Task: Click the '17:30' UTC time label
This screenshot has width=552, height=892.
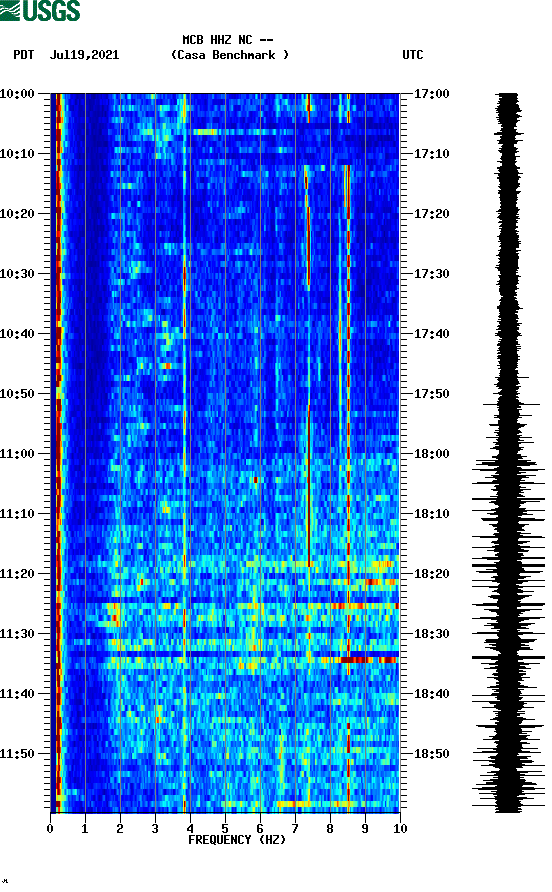Action: 431,274
